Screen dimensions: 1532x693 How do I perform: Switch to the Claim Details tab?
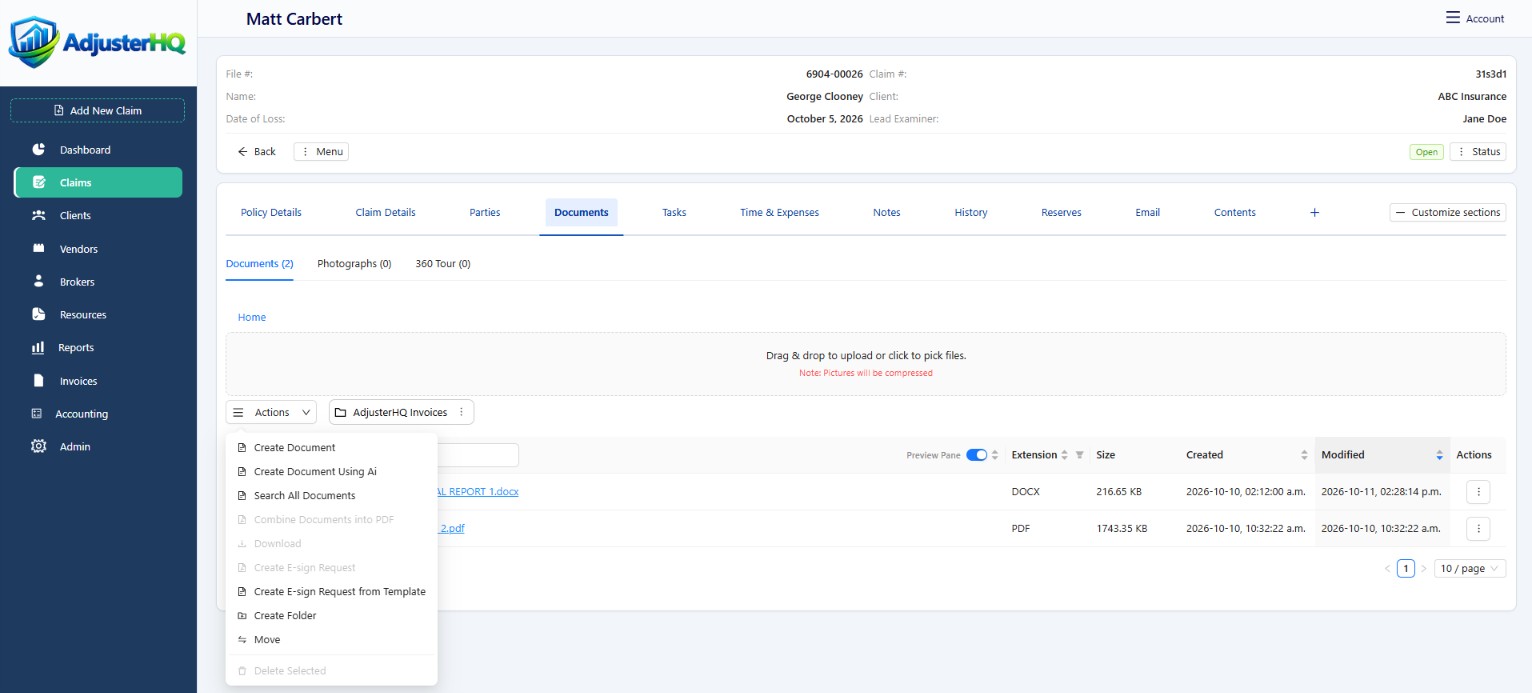385,212
